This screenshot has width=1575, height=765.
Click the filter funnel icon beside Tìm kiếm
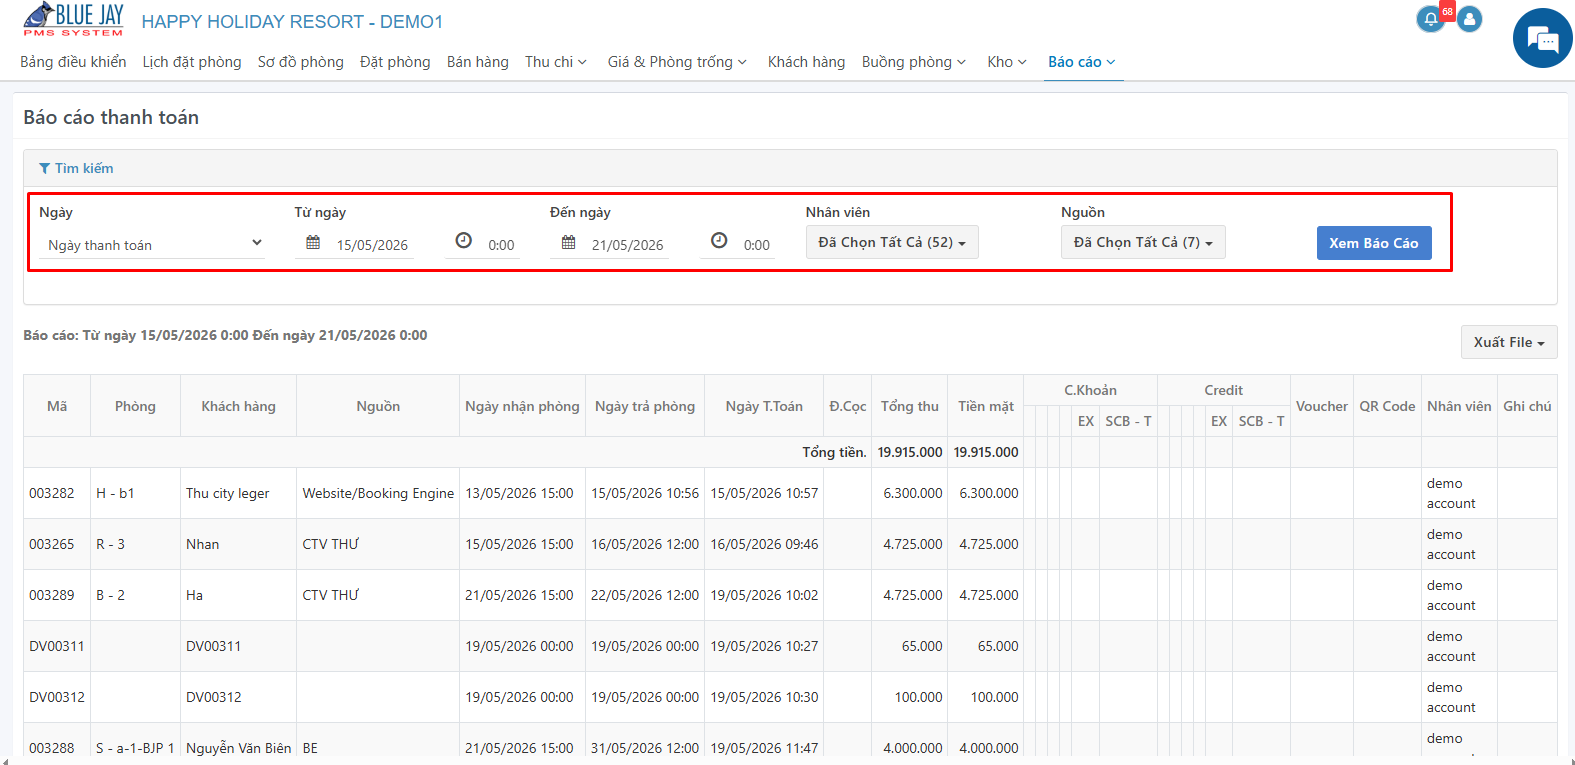[x=44, y=168]
